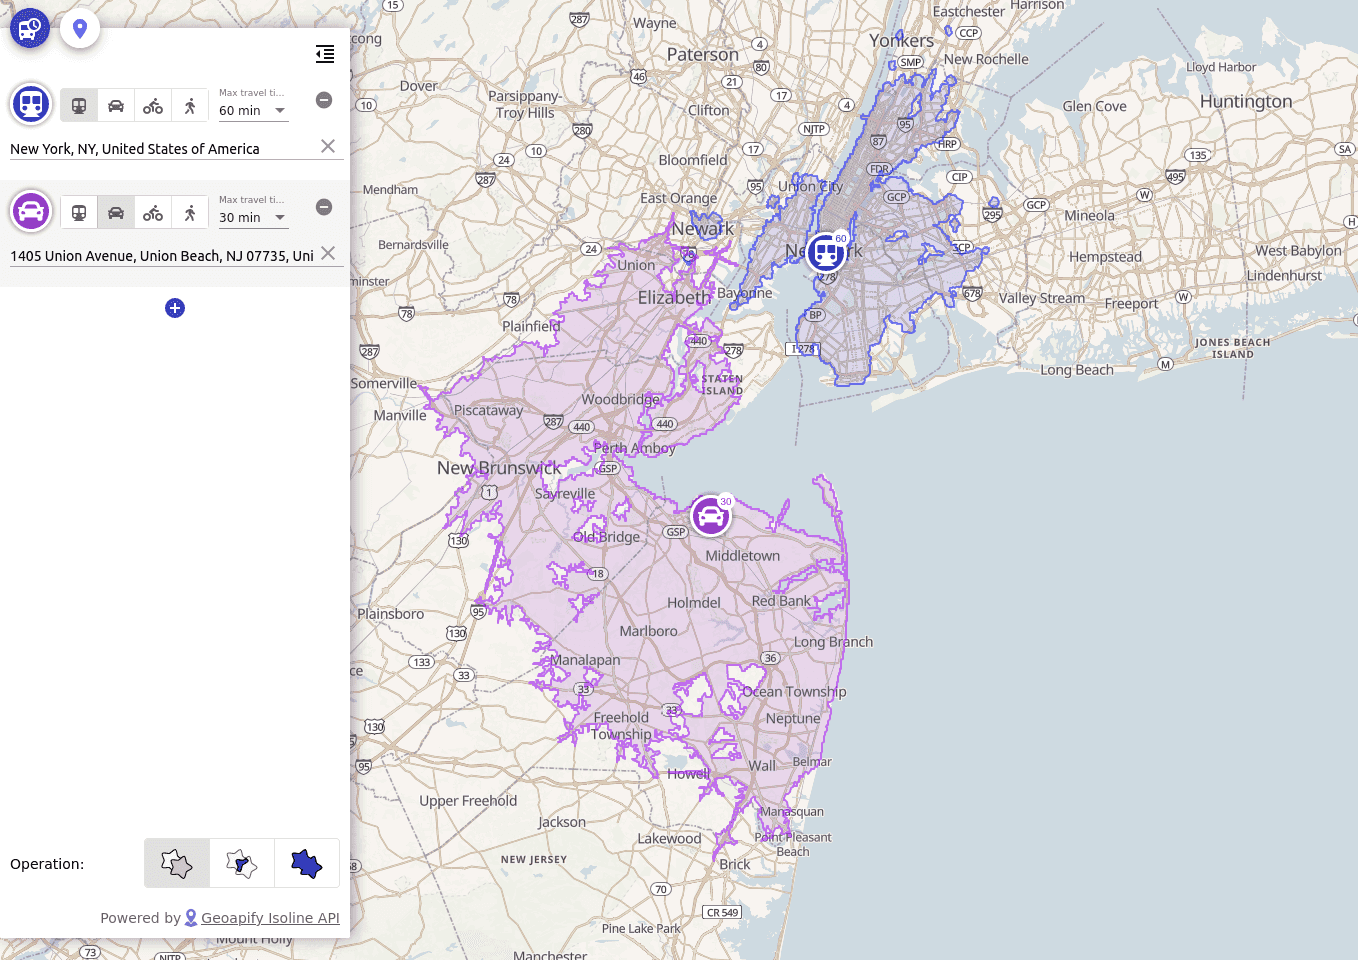Open the Geoapify Isoline API link
Viewport: 1358px width, 960px height.
270,918
